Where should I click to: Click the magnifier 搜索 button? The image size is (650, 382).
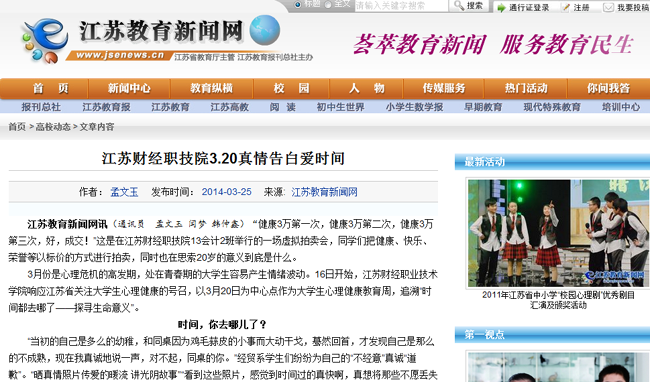pyautogui.click(x=469, y=6)
